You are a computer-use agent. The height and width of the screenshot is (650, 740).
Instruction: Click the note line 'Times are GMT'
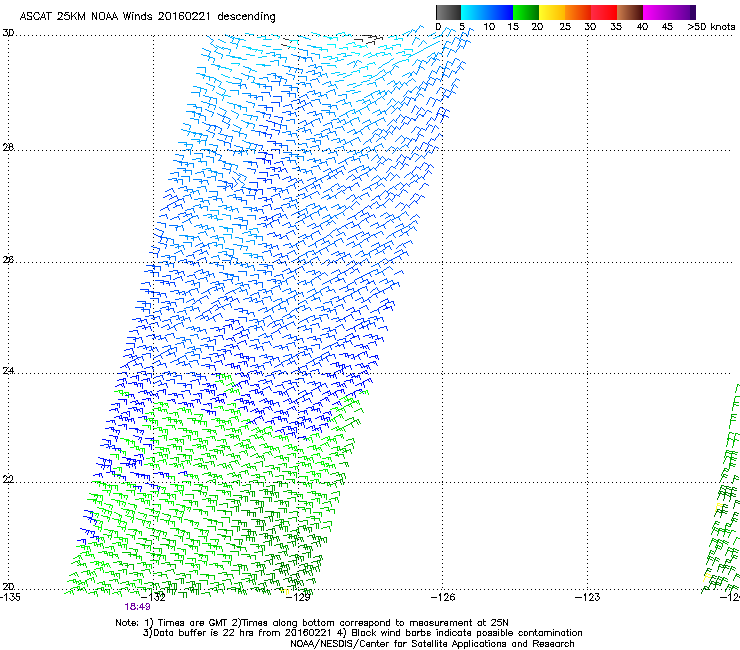pos(193,623)
